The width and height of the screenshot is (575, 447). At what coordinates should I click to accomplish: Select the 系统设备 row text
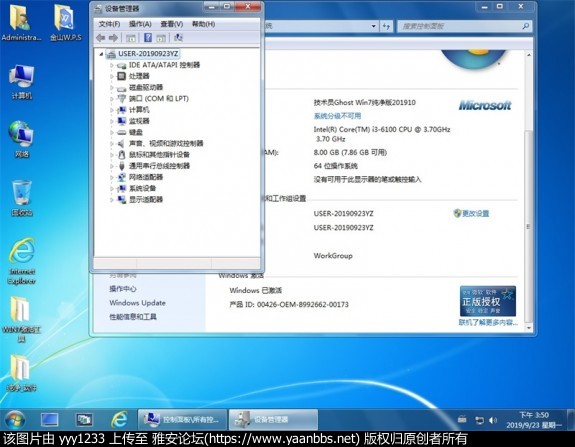click(x=142, y=188)
